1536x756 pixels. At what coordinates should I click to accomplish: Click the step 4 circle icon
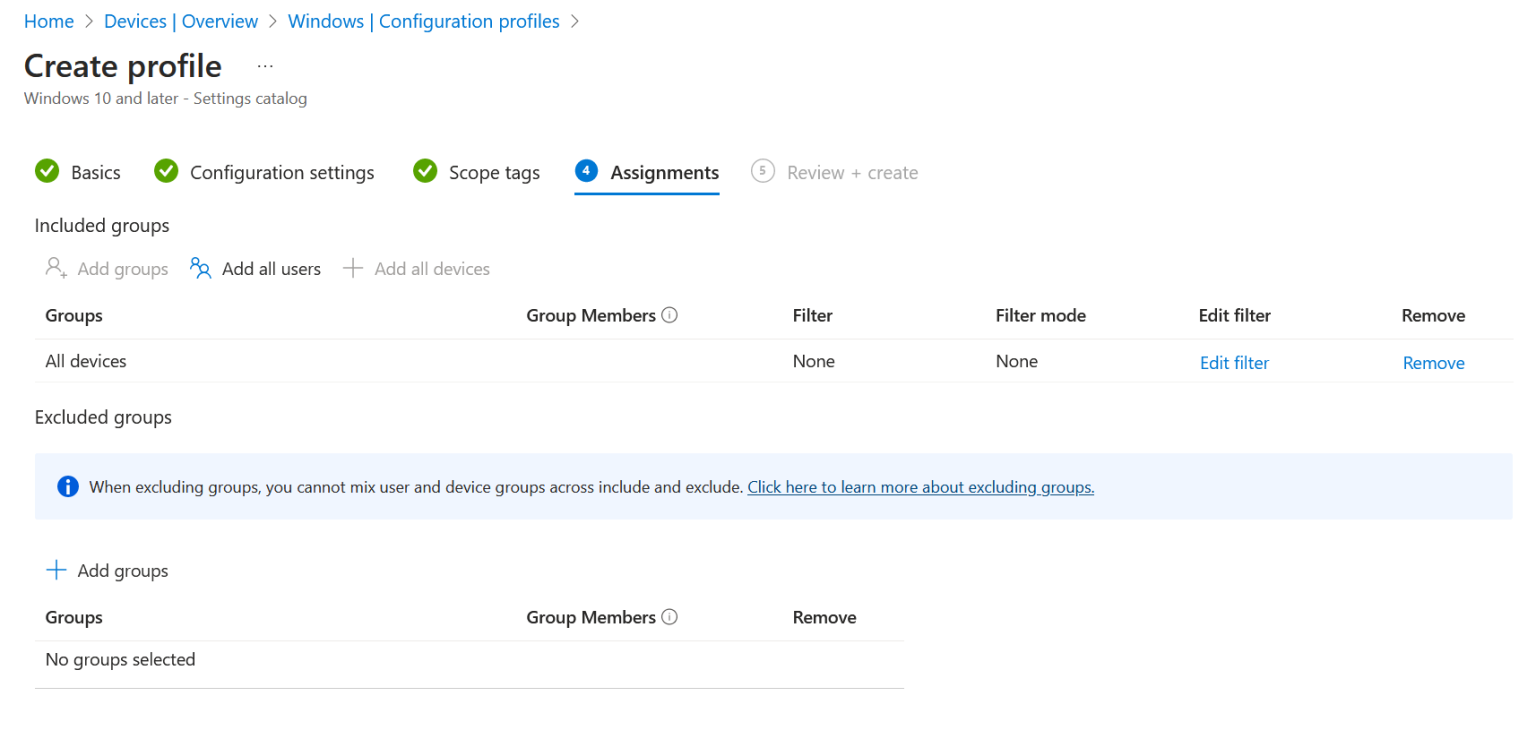tap(586, 171)
